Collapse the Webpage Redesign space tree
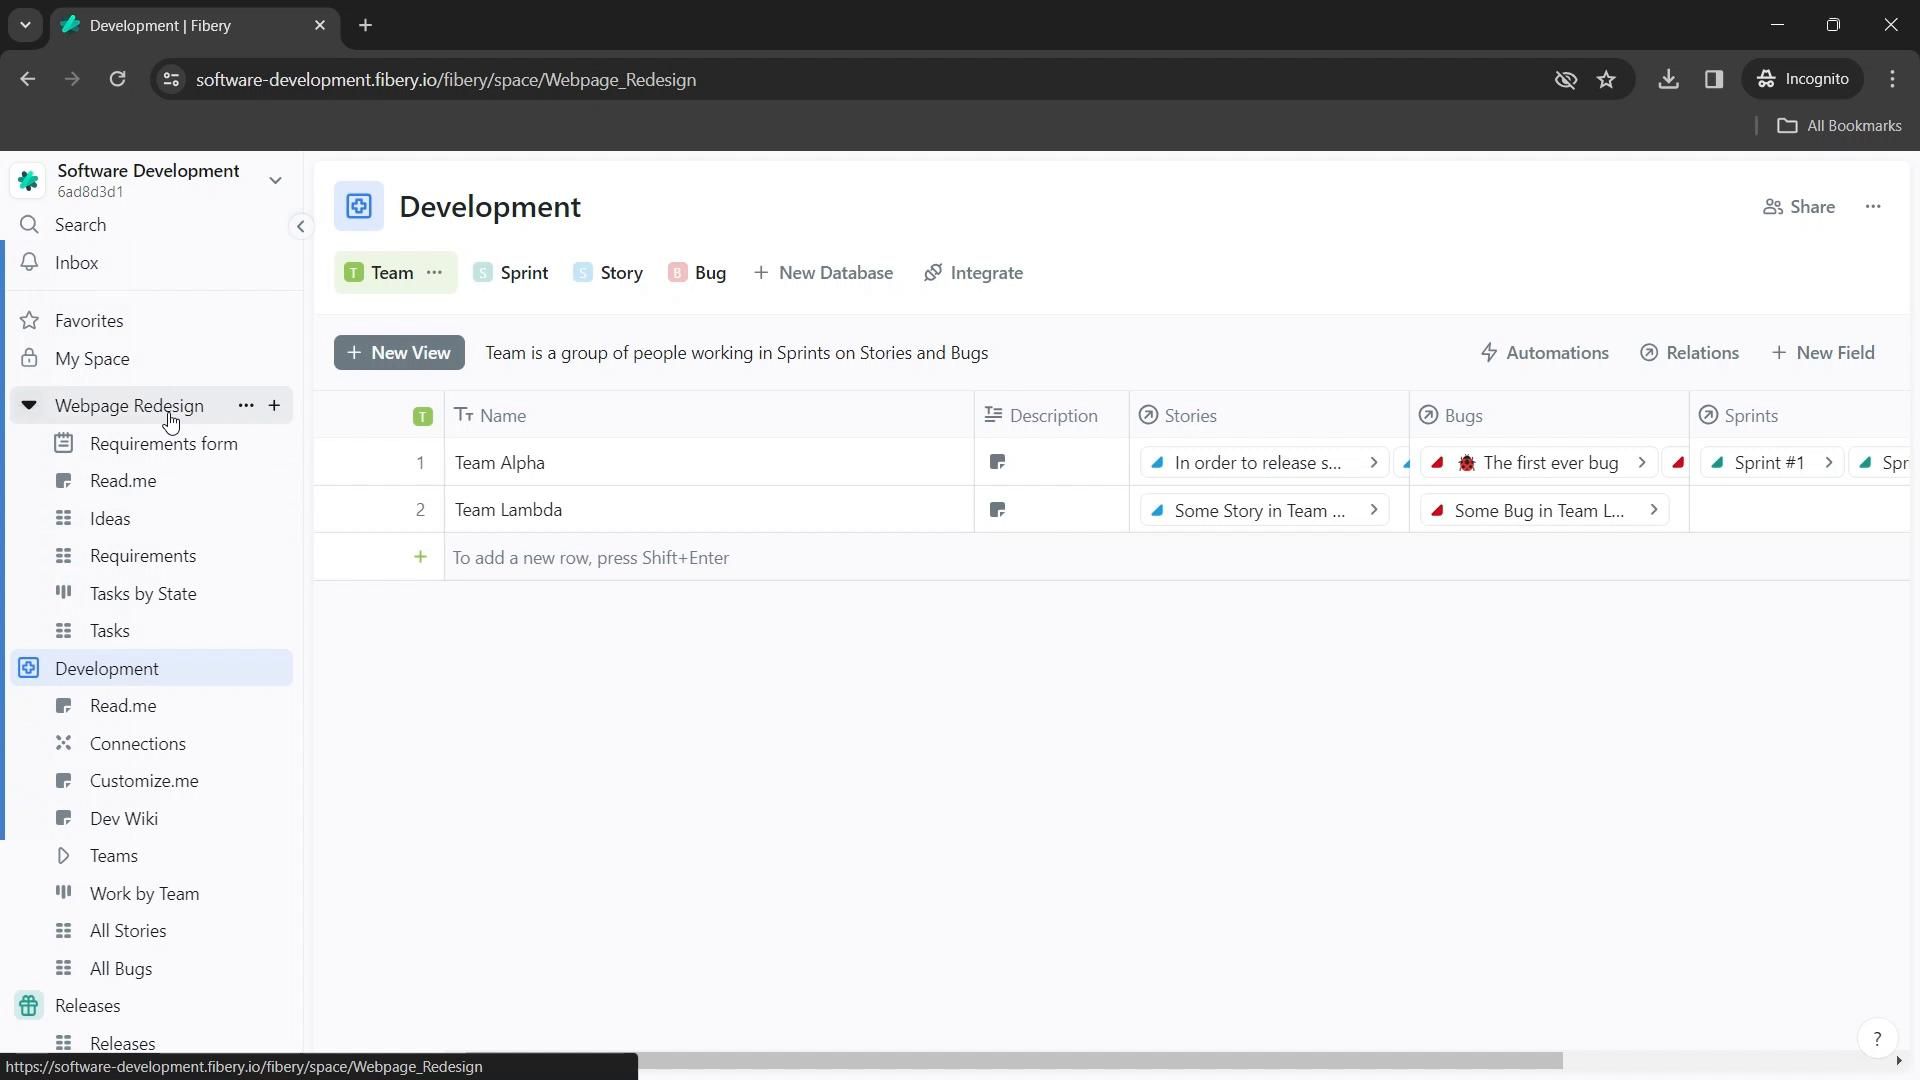This screenshot has width=1920, height=1080. pyautogui.click(x=29, y=406)
